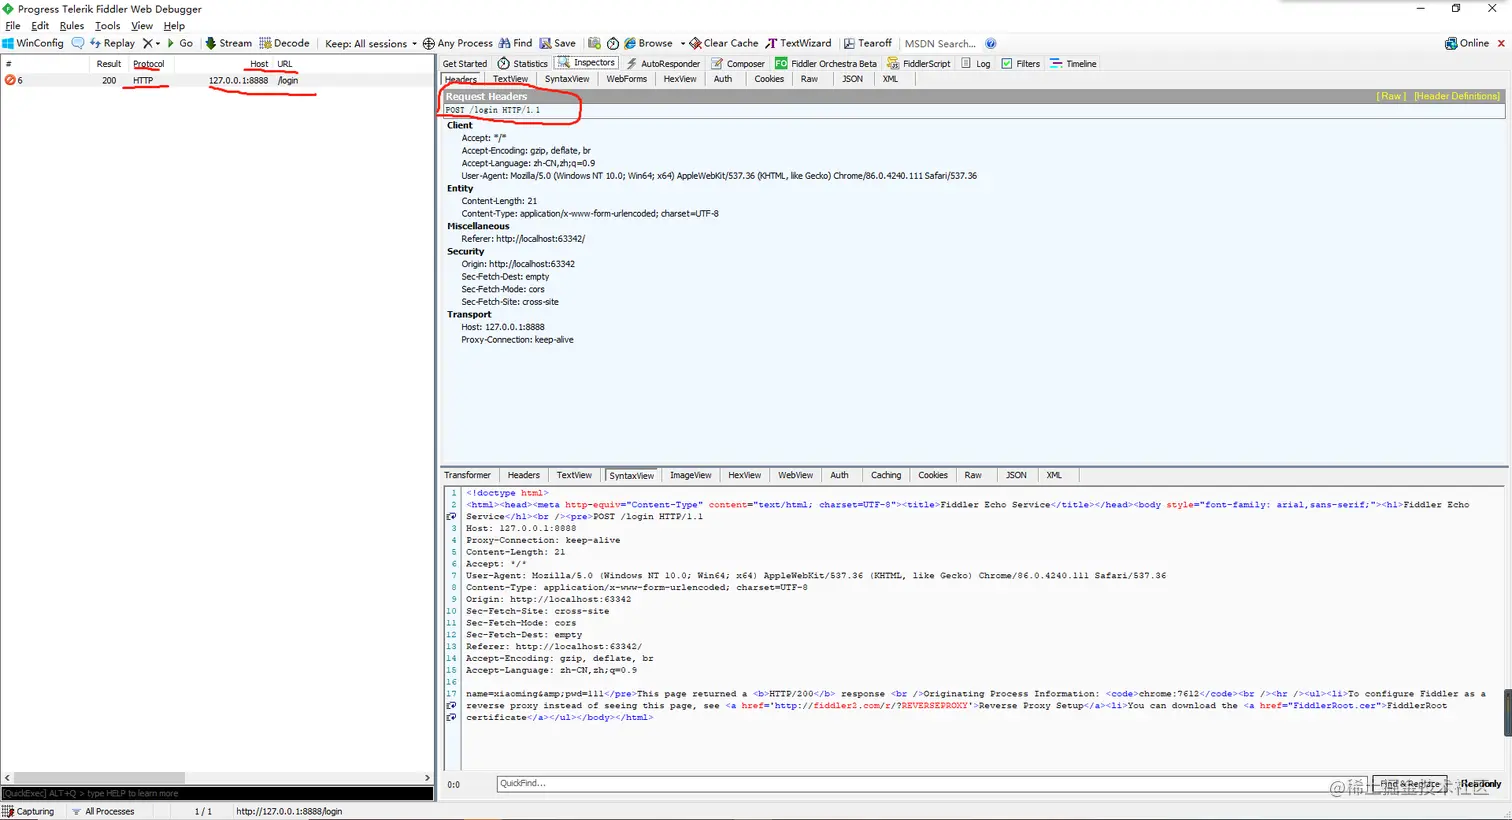
Task: Select request inspector WebForms tab
Action: pos(627,79)
